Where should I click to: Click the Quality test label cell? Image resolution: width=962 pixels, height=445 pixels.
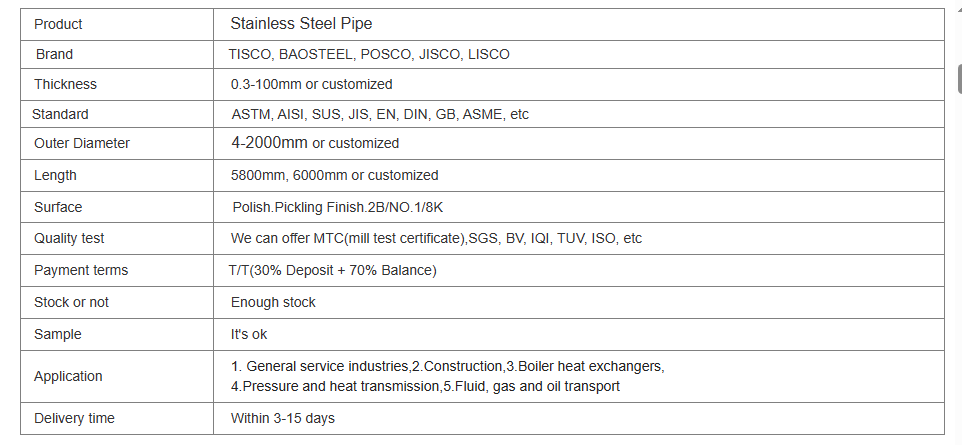pyautogui.click(x=69, y=239)
